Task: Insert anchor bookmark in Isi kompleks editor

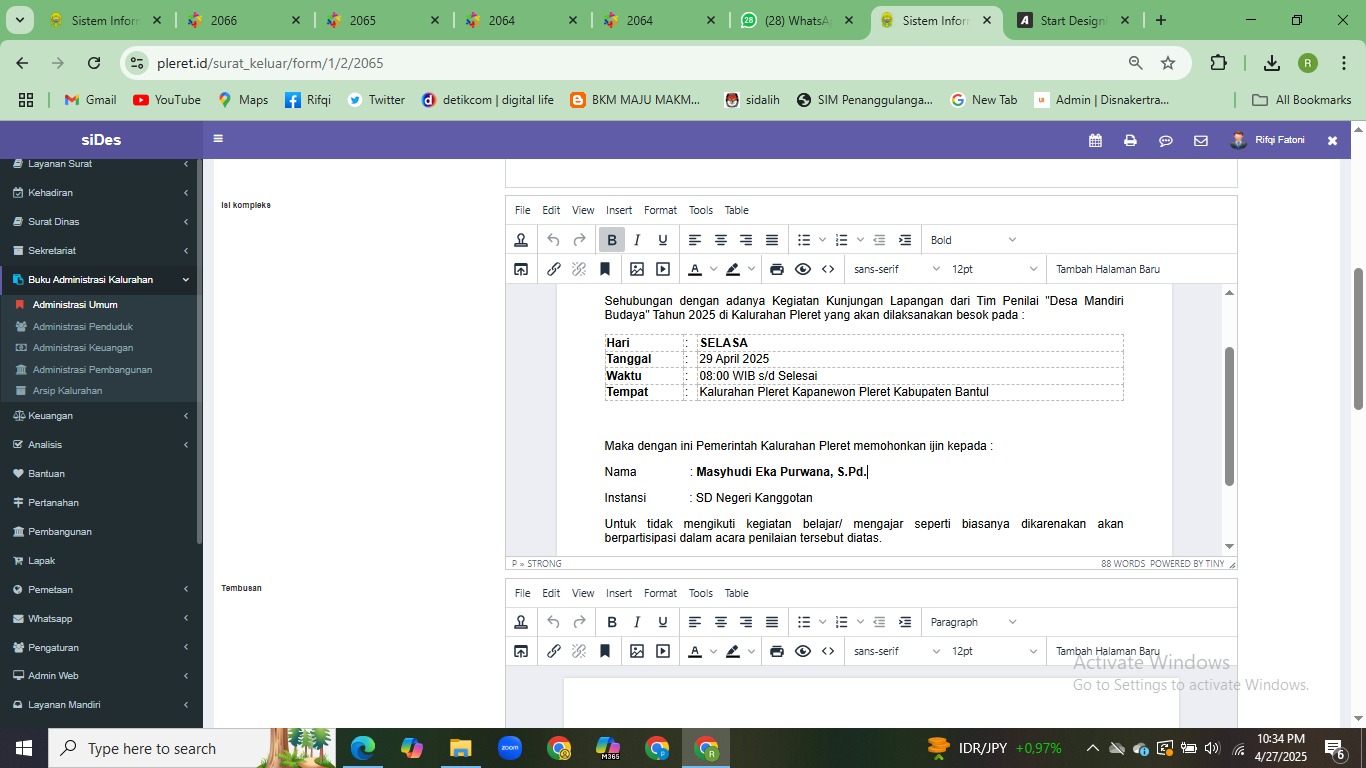Action: click(605, 269)
